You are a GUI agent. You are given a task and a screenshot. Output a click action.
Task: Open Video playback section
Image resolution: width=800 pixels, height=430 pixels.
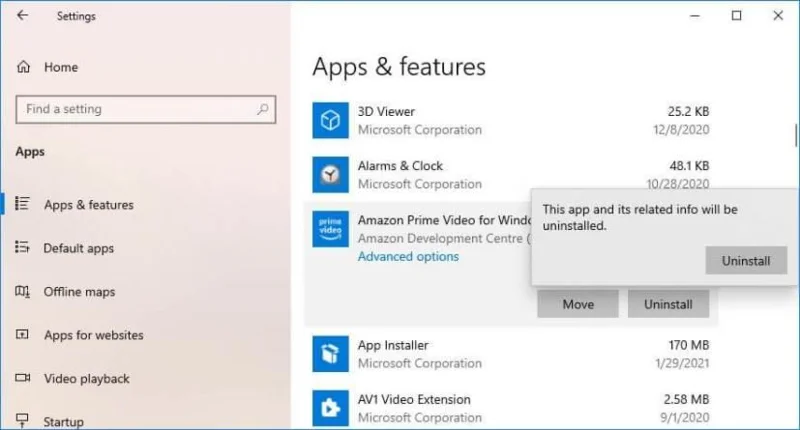87,379
